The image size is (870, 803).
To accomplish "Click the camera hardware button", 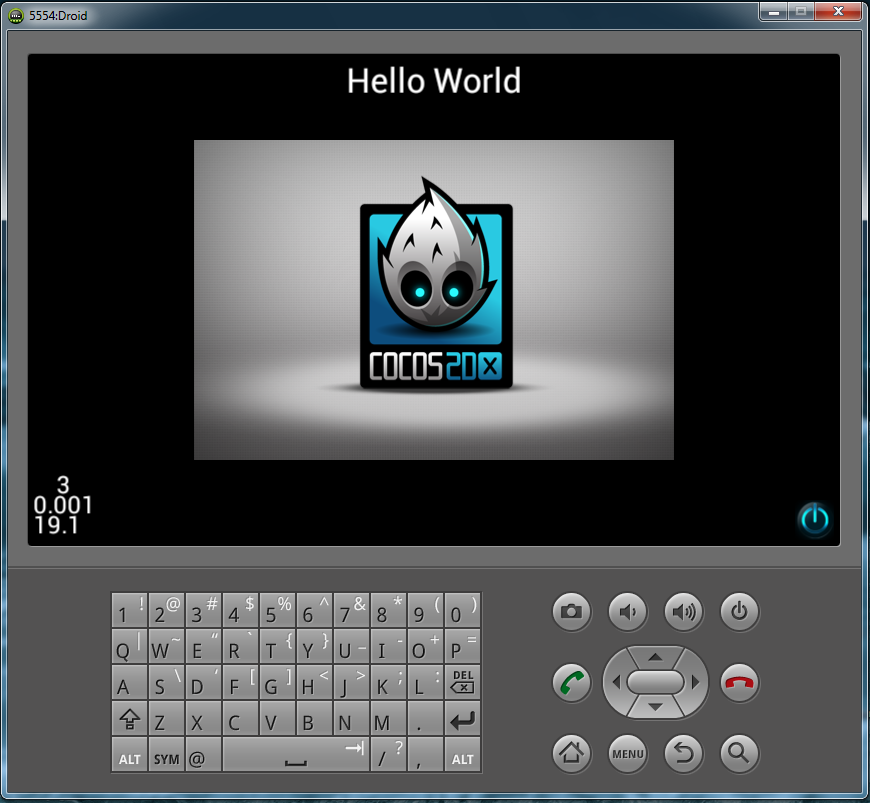I will 571,612.
